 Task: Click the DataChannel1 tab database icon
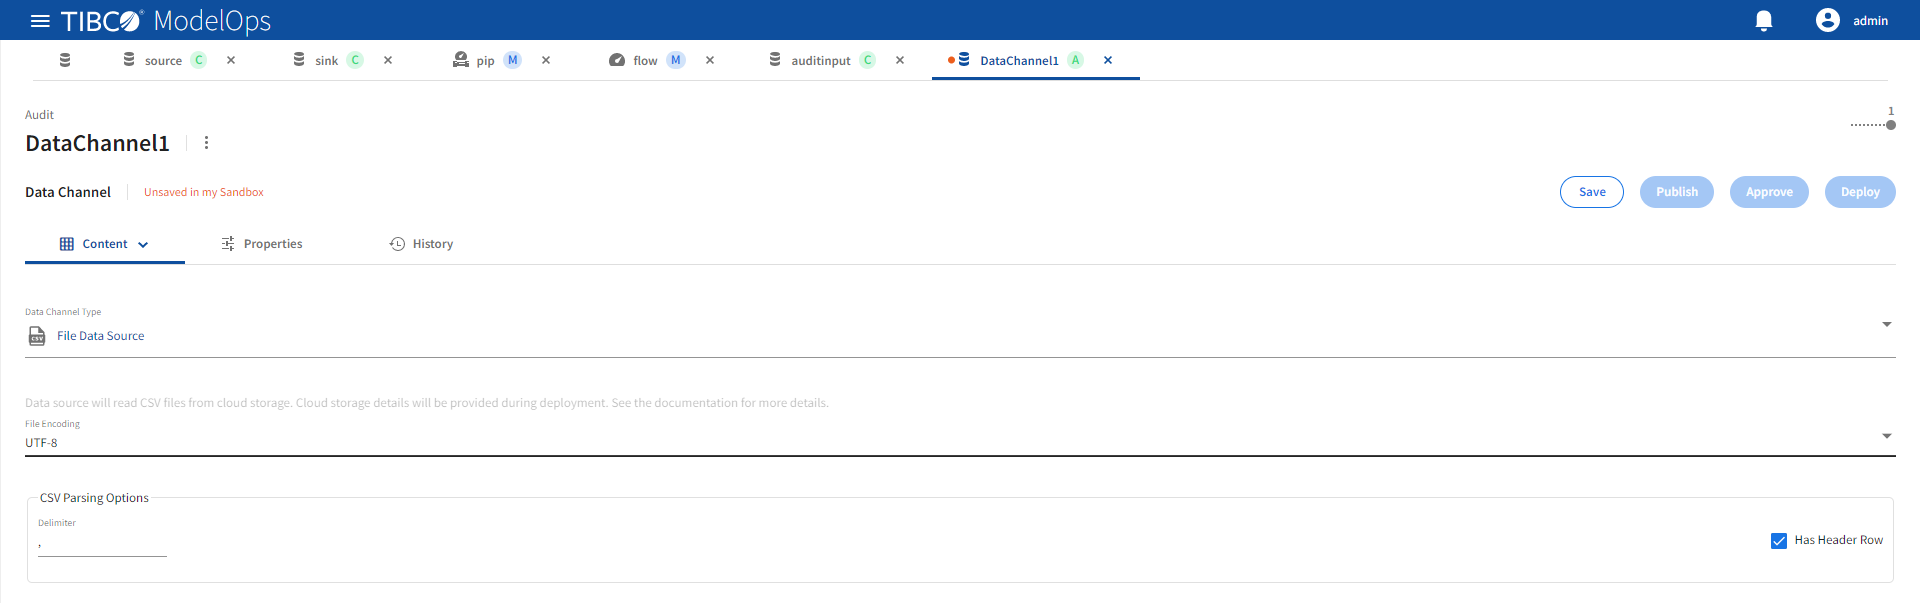click(x=964, y=60)
